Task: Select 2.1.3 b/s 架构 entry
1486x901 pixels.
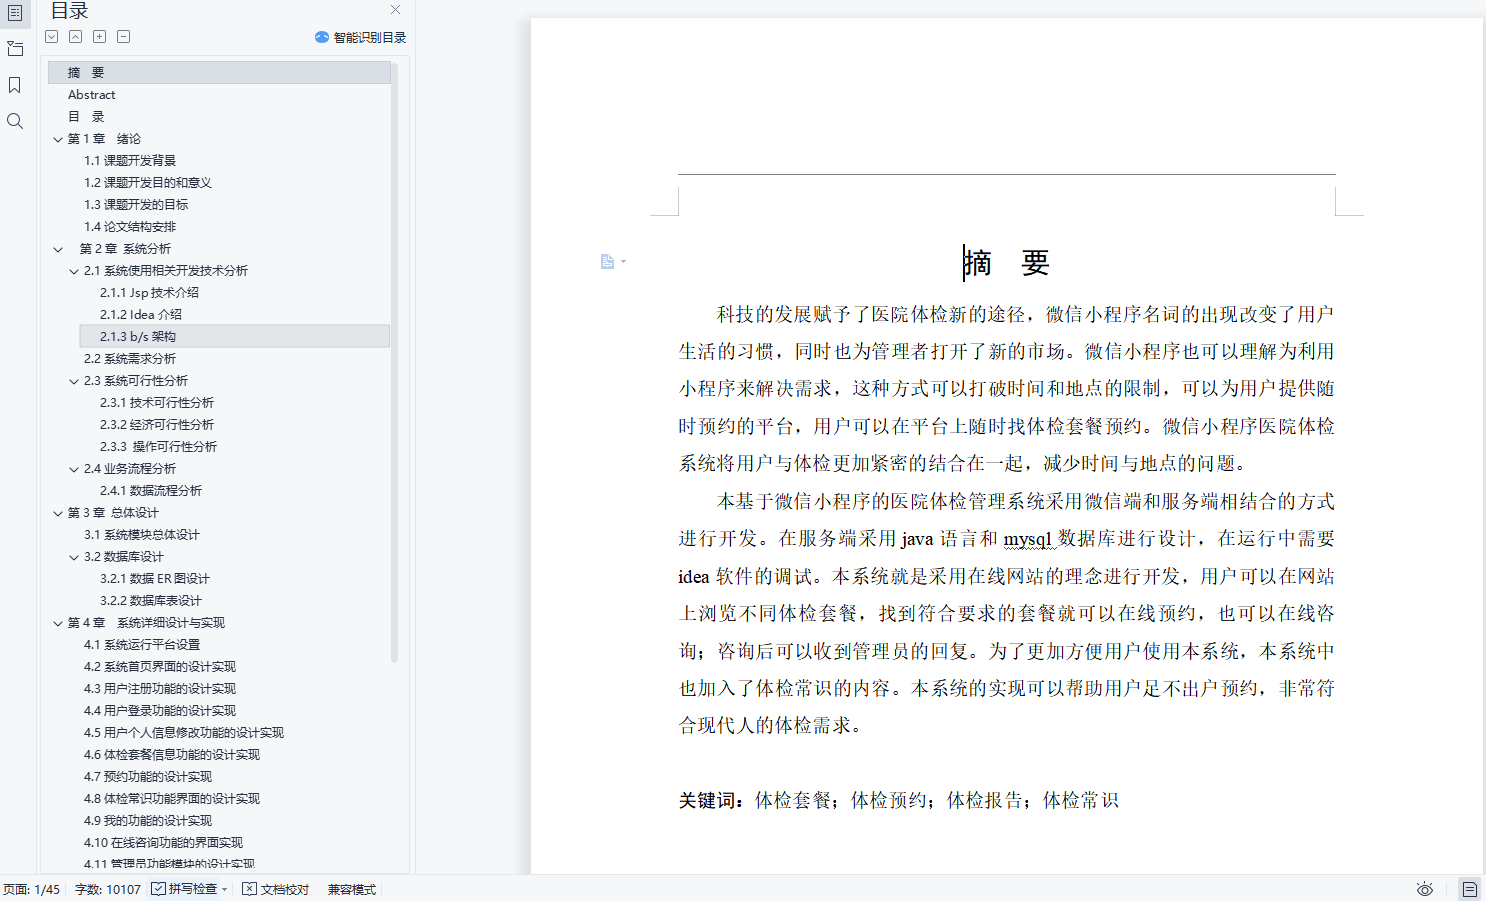Action: [x=235, y=337]
